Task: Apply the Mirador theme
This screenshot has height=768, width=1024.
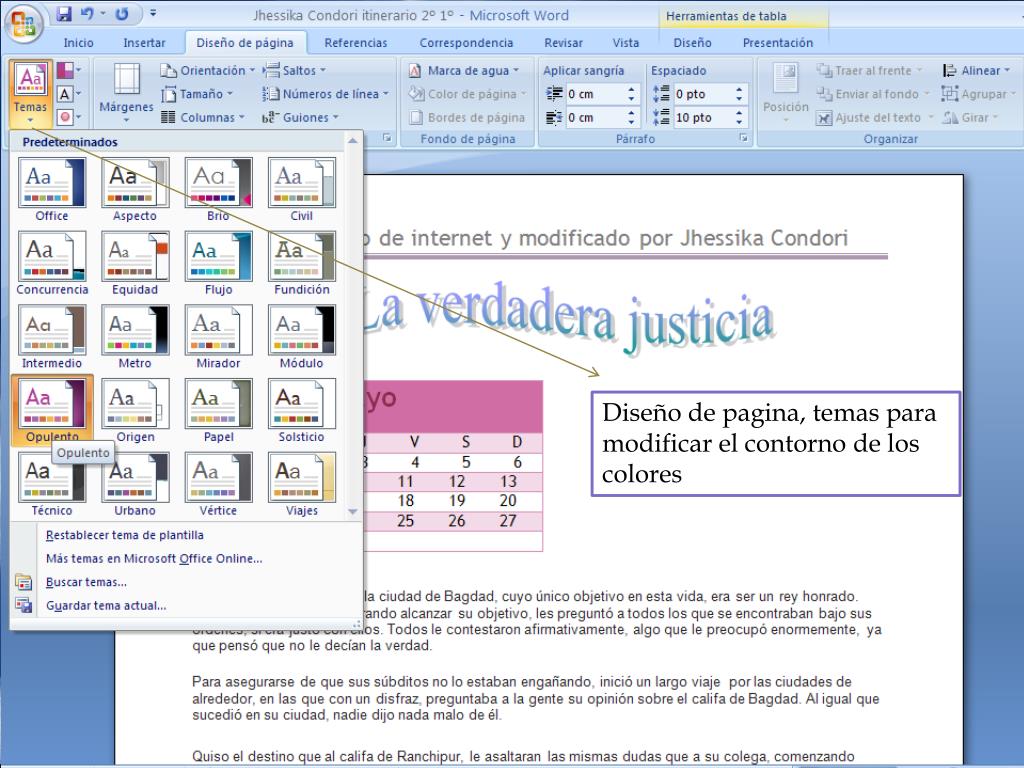Action: pos(218,337)
